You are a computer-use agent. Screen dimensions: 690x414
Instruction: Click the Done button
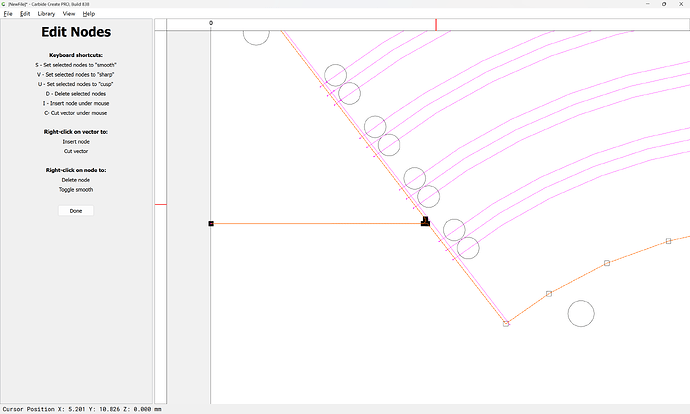(76, 211)
